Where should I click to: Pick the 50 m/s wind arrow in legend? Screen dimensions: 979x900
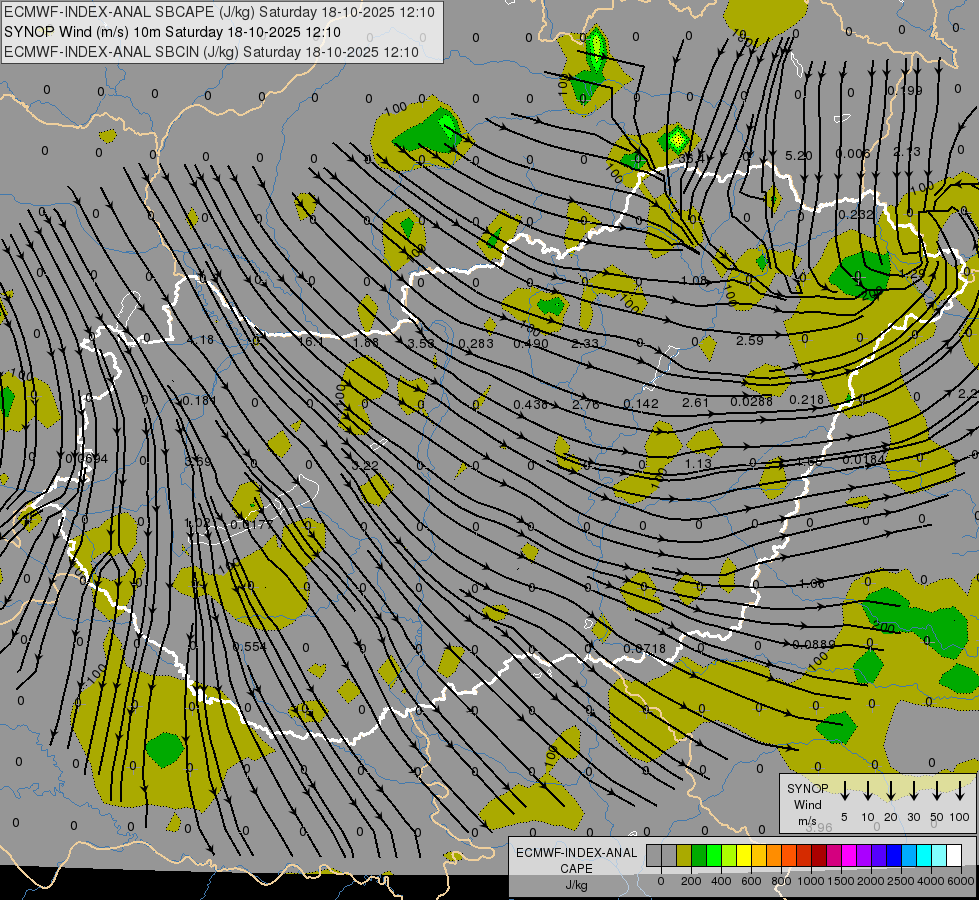pyautogui.click(x=936, y=791)
